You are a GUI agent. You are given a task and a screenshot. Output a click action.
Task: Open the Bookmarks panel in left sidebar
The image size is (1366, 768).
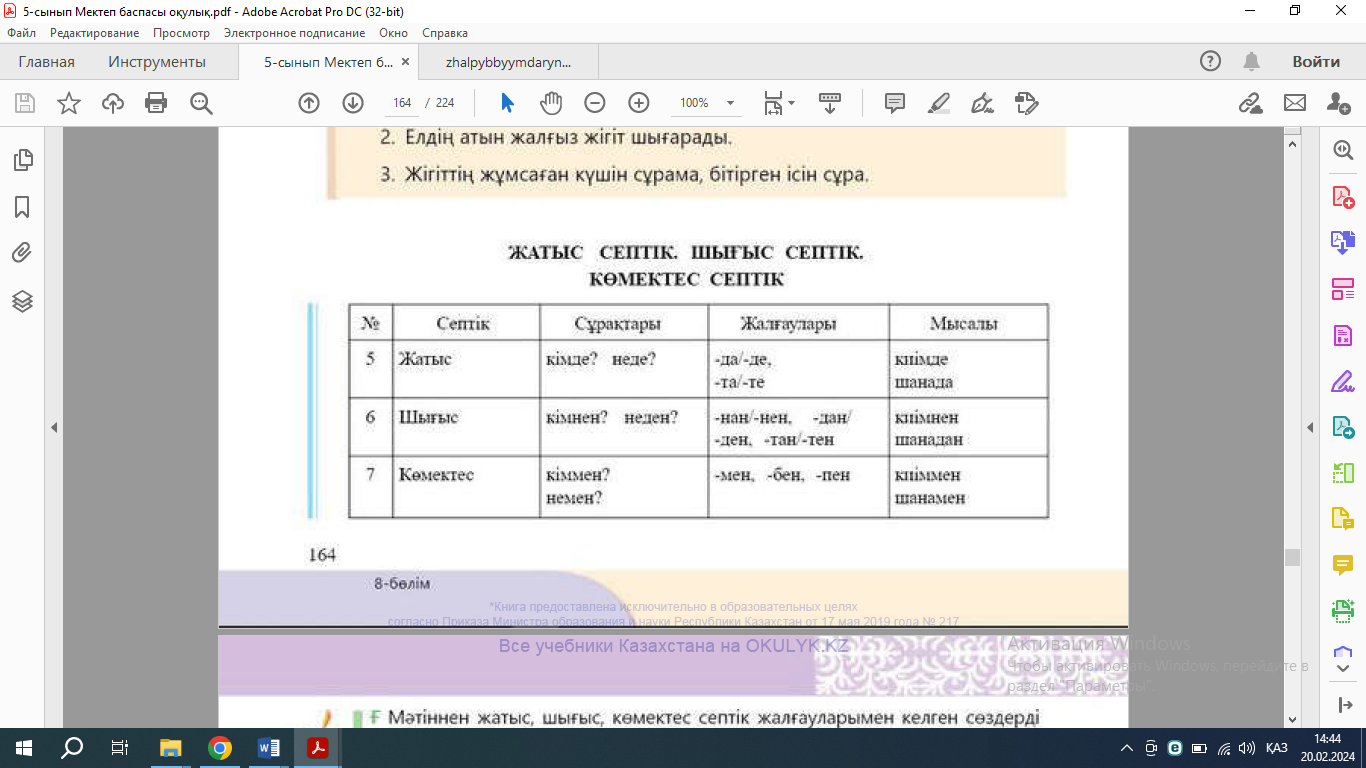click(x=22, y=207)
